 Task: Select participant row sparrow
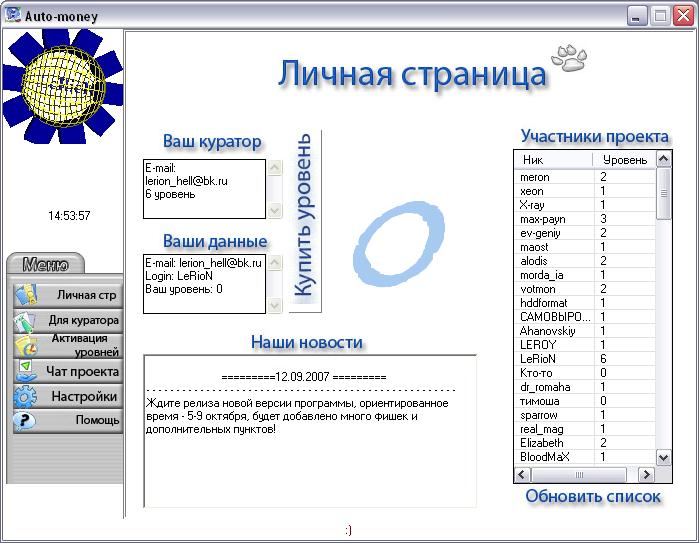click(x=585, y=415)
